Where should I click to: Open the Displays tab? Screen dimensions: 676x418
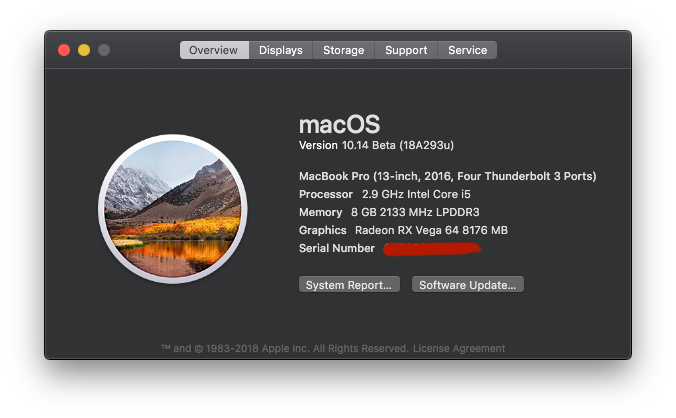click(x=281, y=50)
